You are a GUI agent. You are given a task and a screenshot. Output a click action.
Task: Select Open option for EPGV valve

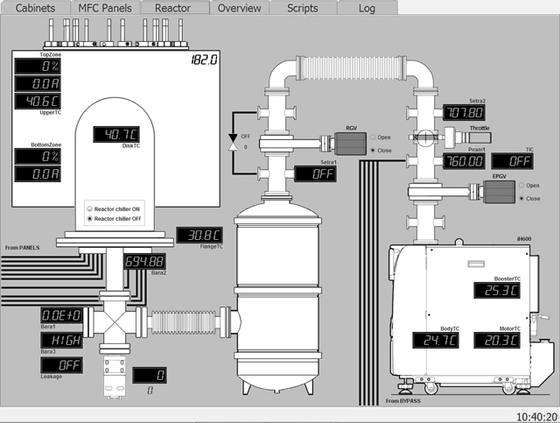click(x=522, y=185)
